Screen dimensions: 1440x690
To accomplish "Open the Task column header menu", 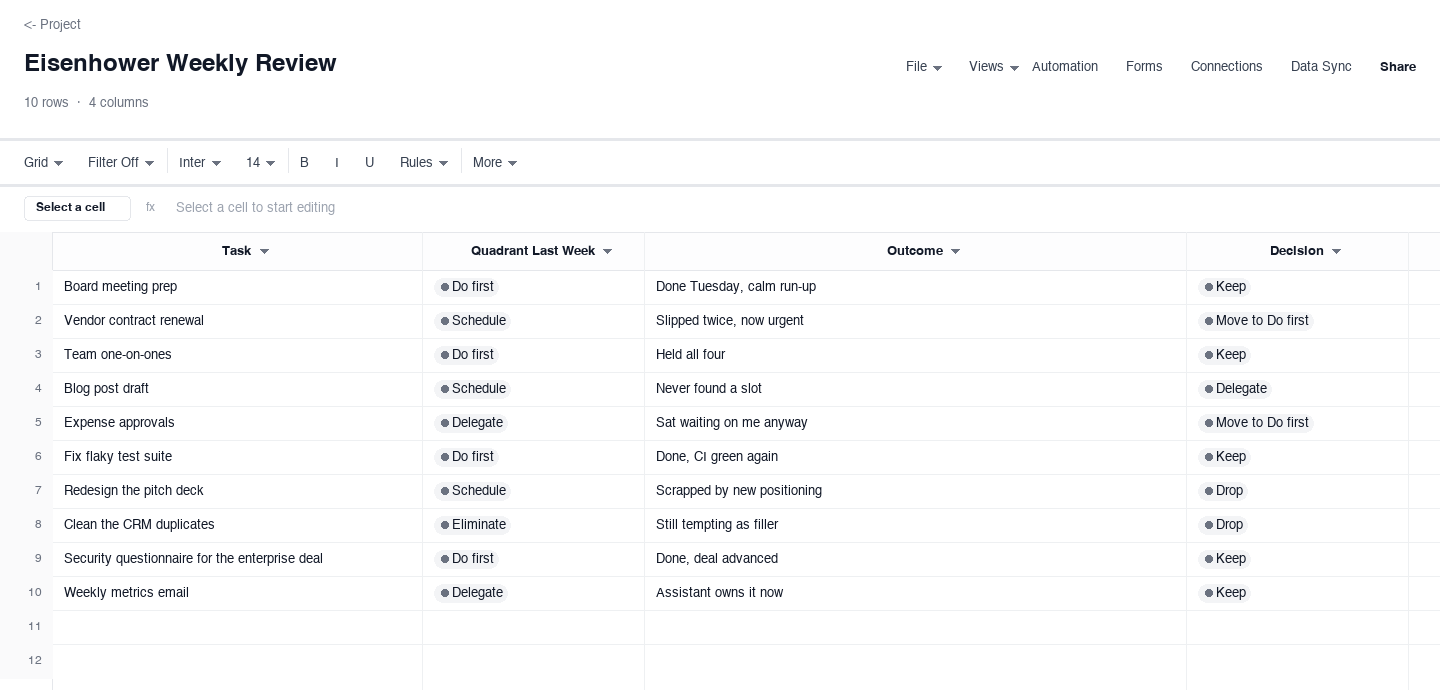I will pos(264,252).
